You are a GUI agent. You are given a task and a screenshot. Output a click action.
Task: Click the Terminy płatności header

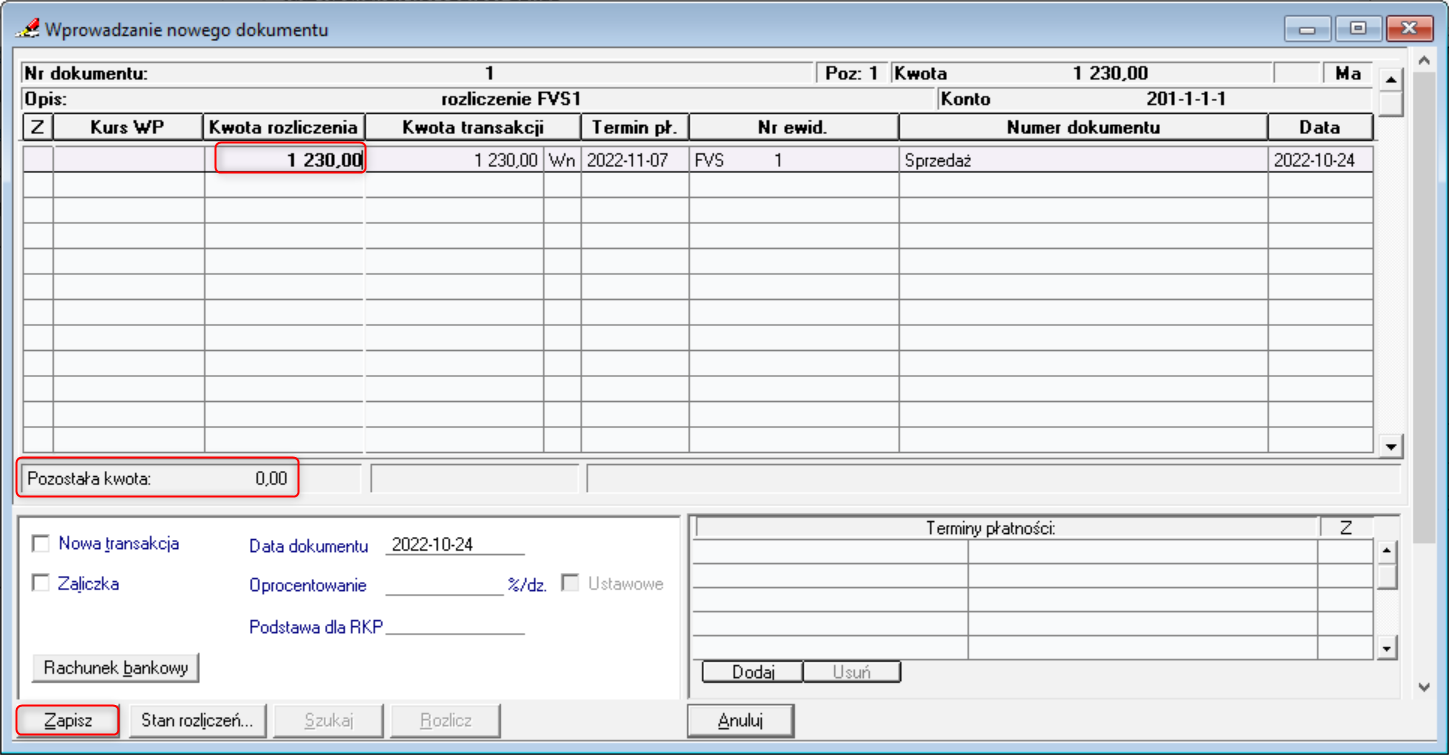click(x=1006, y=528)
